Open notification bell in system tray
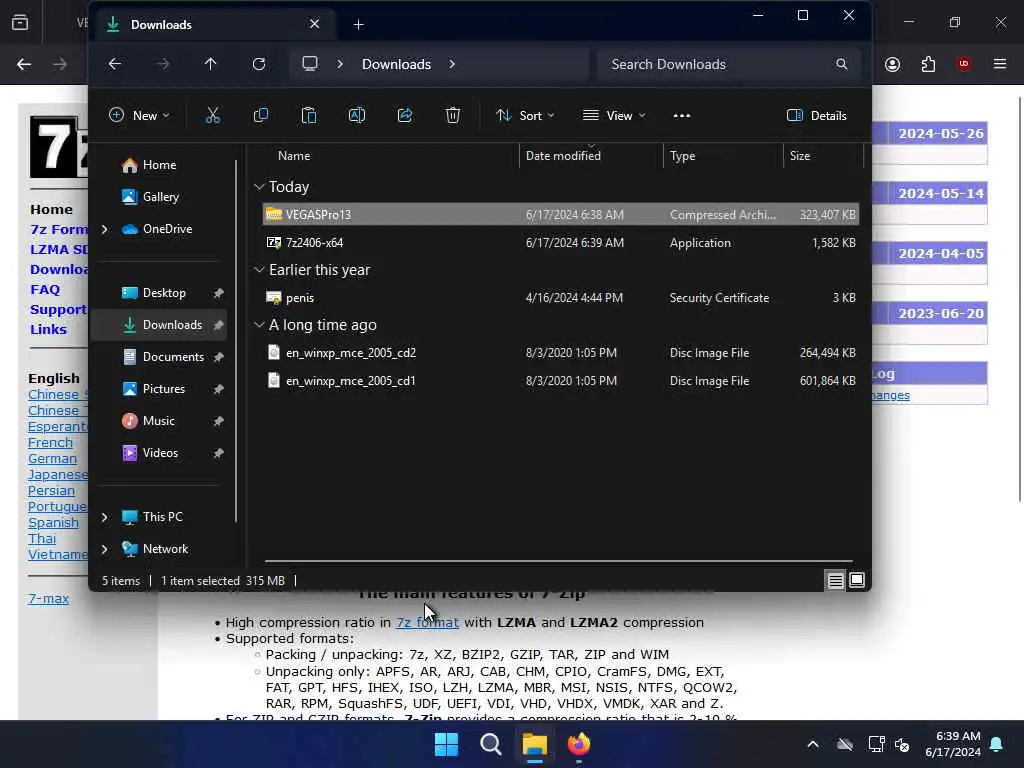Viewport: 1024px width, 768px height. 997,744
